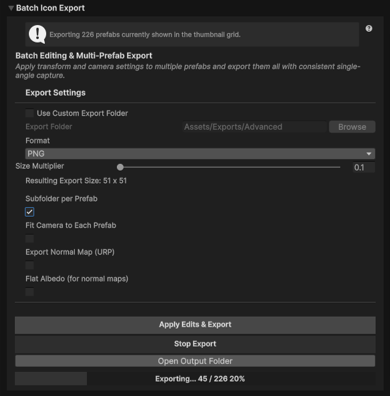This screenshot has width=390, height=396.
Task: Click the Subfolder per Prefab label
Action: (61, 199)
